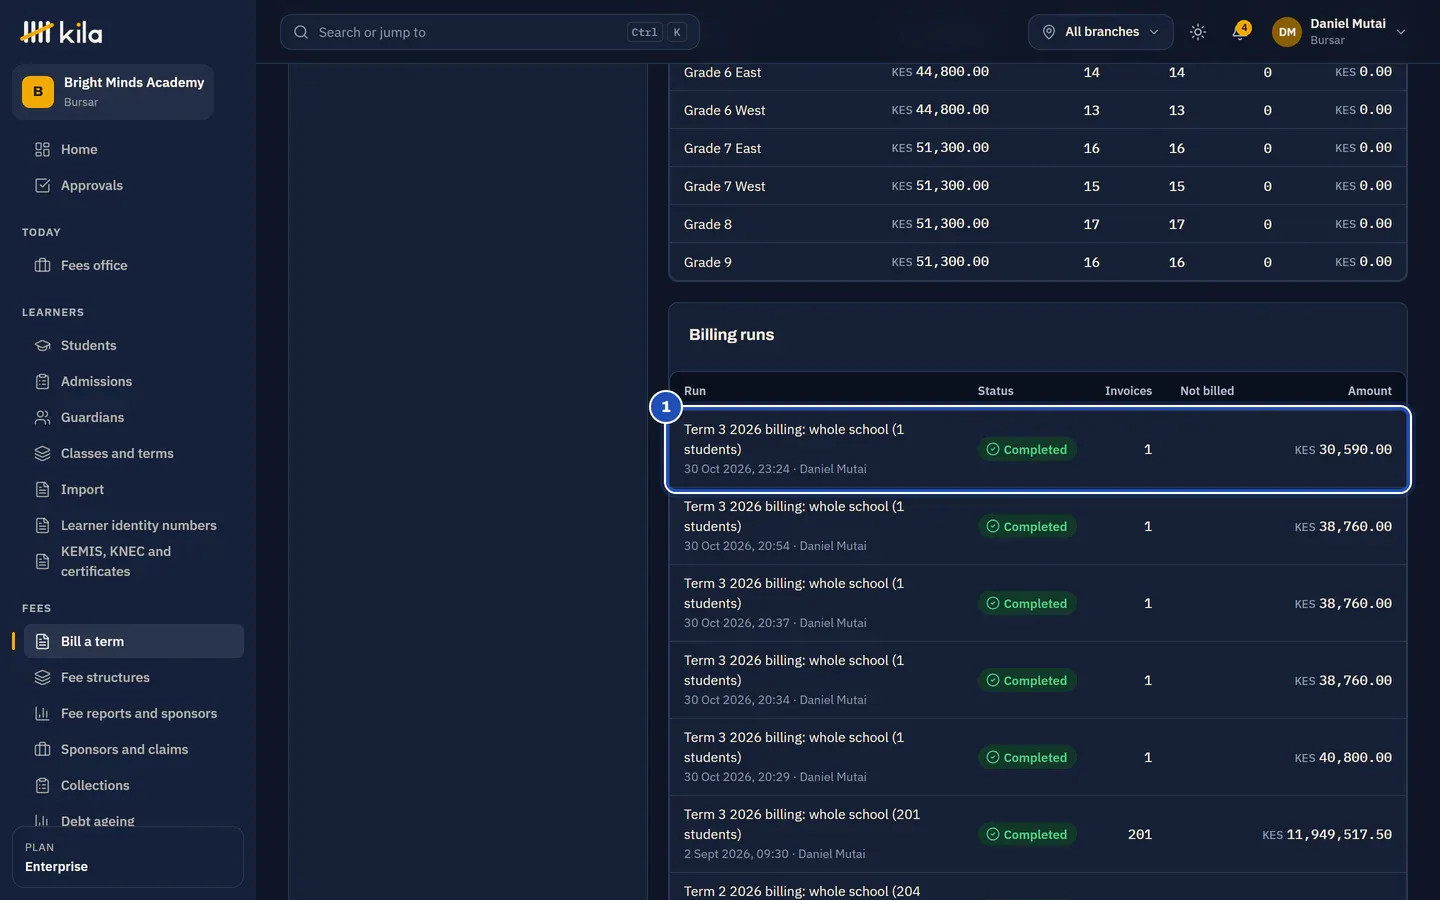Toggle the light/dark theme sun icon
Viewport: 1440px width, 900px height.
[1198, 32]
